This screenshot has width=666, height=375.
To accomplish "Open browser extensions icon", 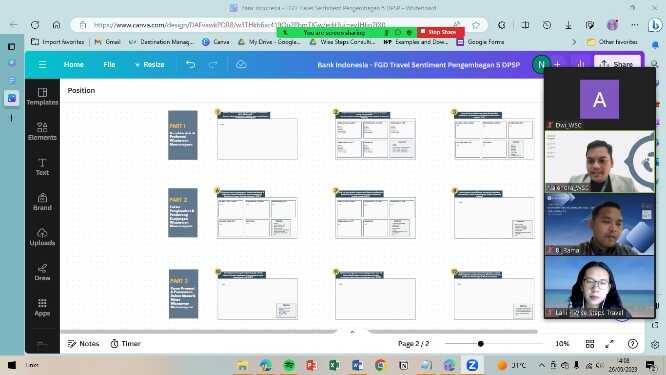I will coord(502,25).
